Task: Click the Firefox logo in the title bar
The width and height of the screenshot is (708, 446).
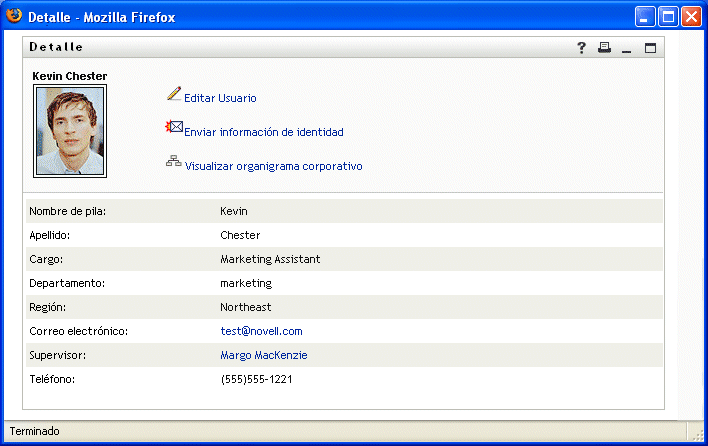Action: 14,15
